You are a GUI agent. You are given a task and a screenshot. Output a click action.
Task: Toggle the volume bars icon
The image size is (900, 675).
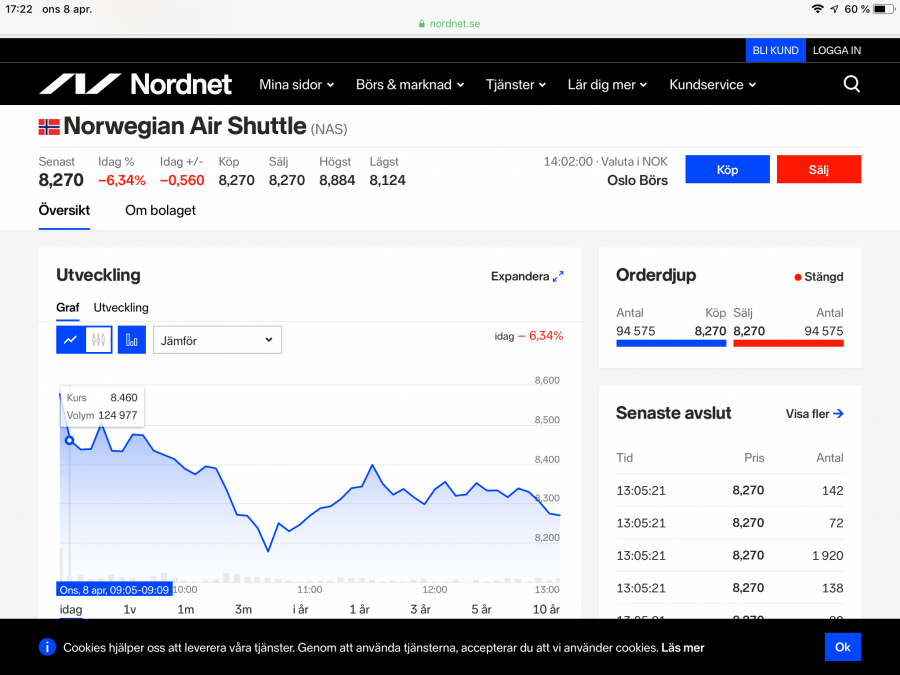[x=132, y=340]
